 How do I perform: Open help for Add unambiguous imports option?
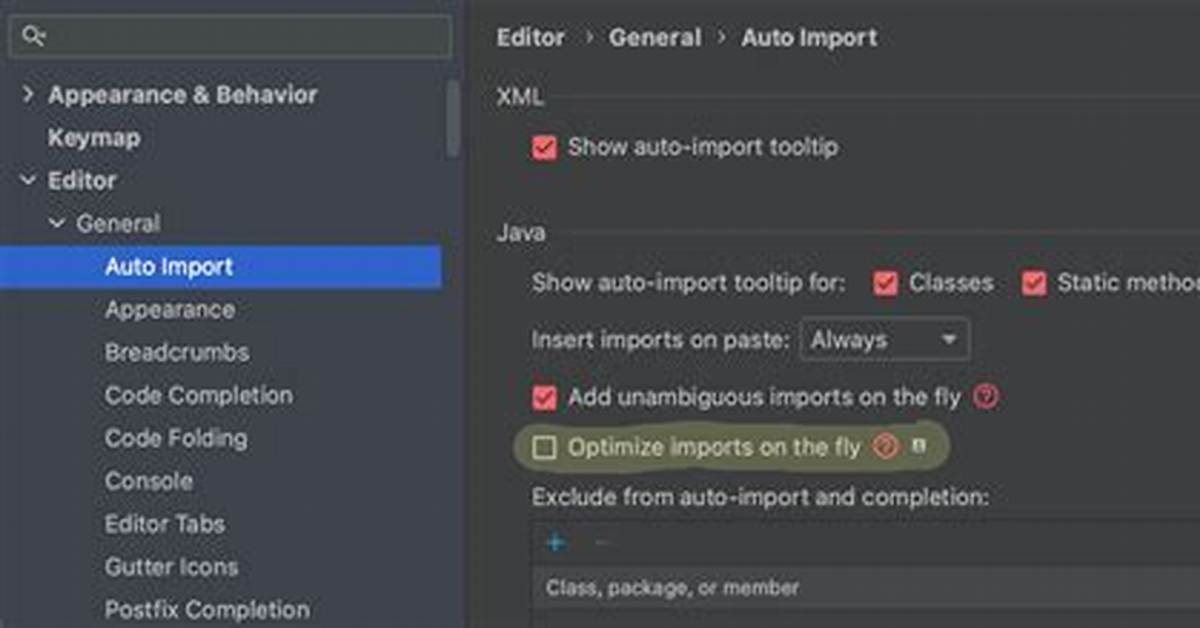pyautogui.click(x=985, y=397)
